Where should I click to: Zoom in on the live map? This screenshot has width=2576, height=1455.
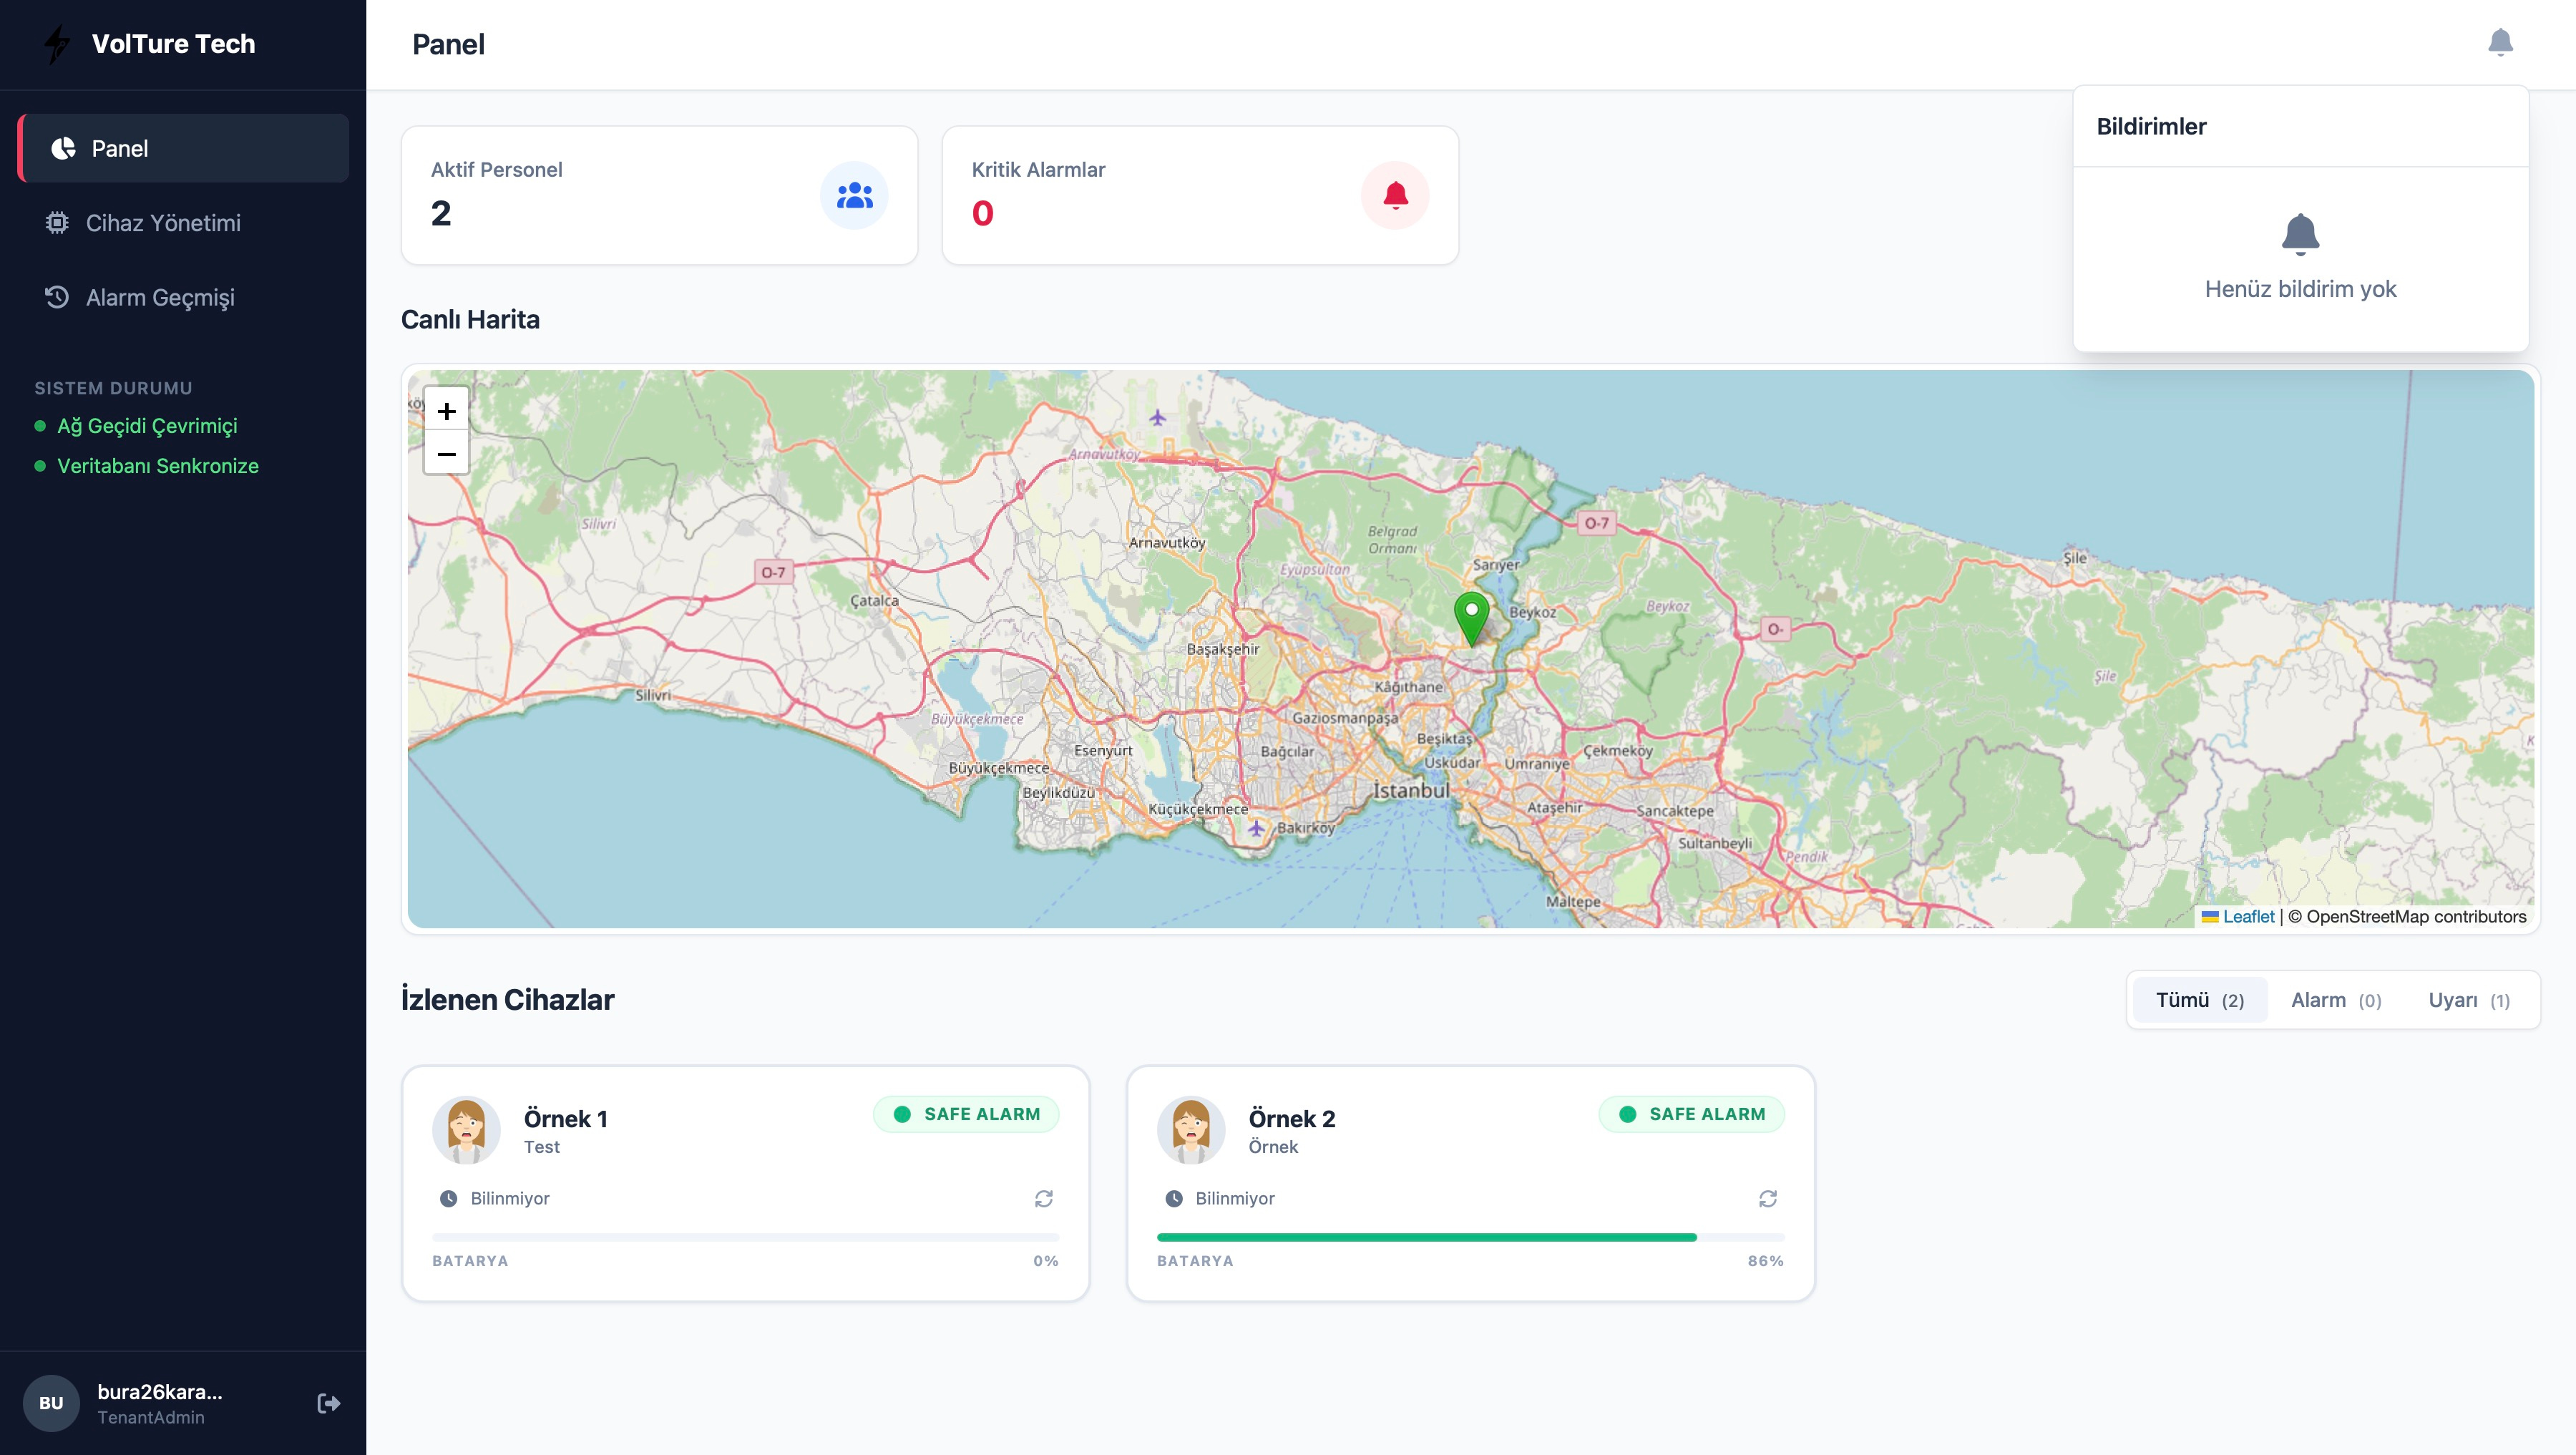click(x=446, y=411)
